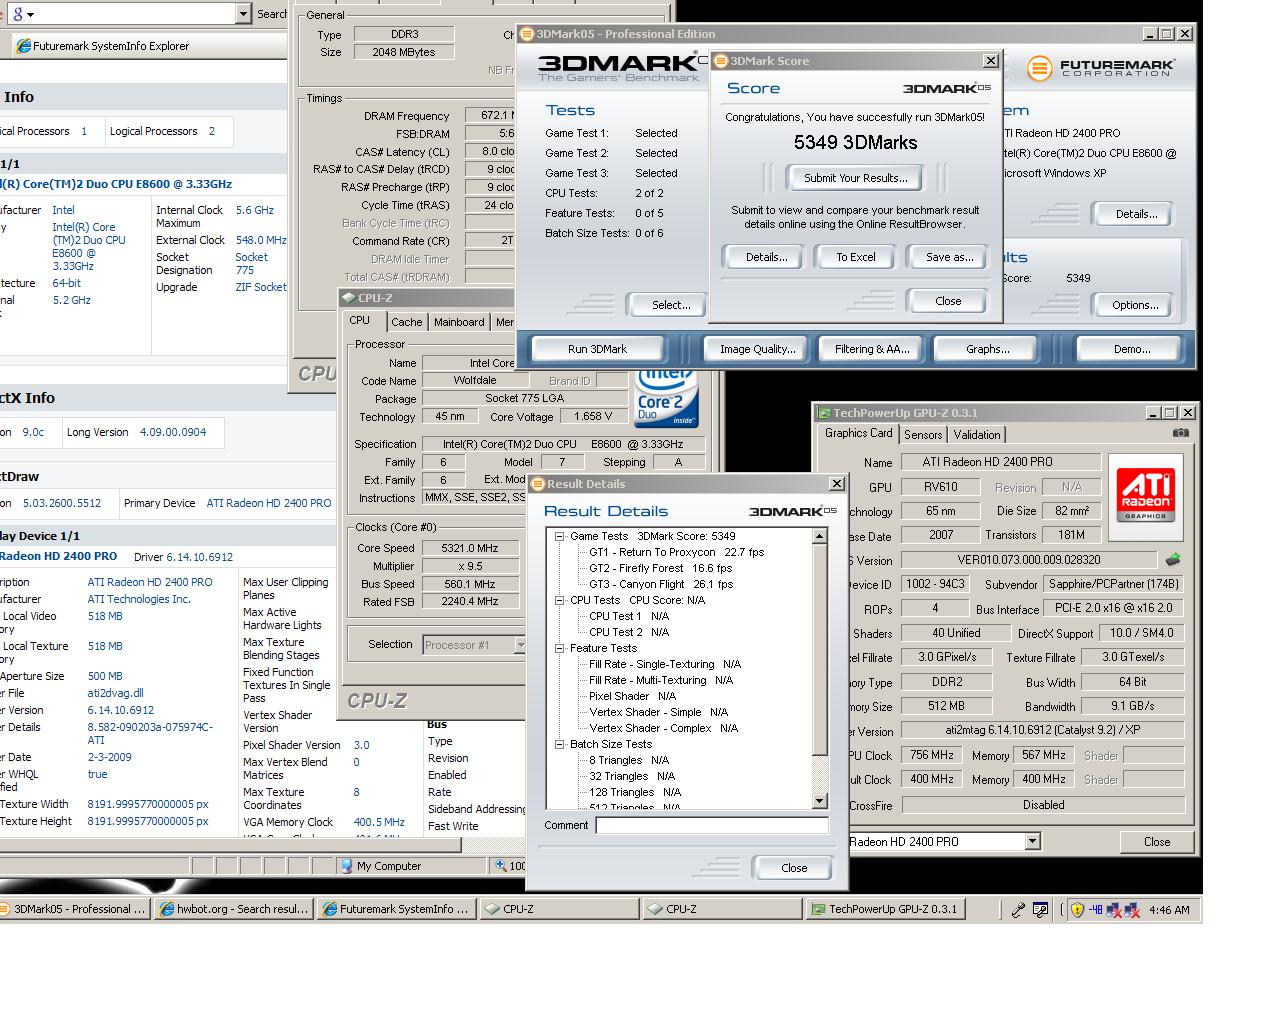1280x1024 pixels.
Task: Open the yellow security shield tray icon
Action: (1077, 910)
